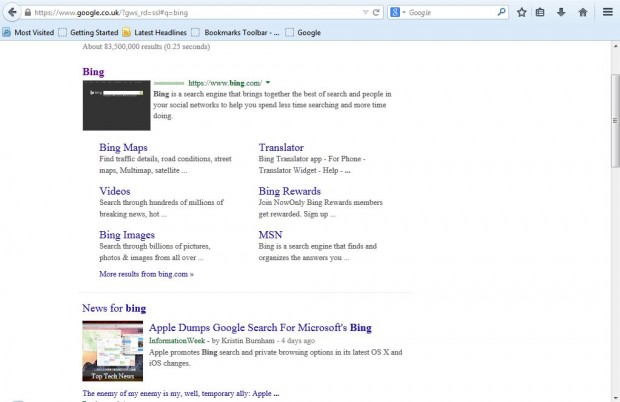Open Apple Dumps Google Search article
This screenshot has width=620, height=402.
pyautogui.click(x=260, y=328)
